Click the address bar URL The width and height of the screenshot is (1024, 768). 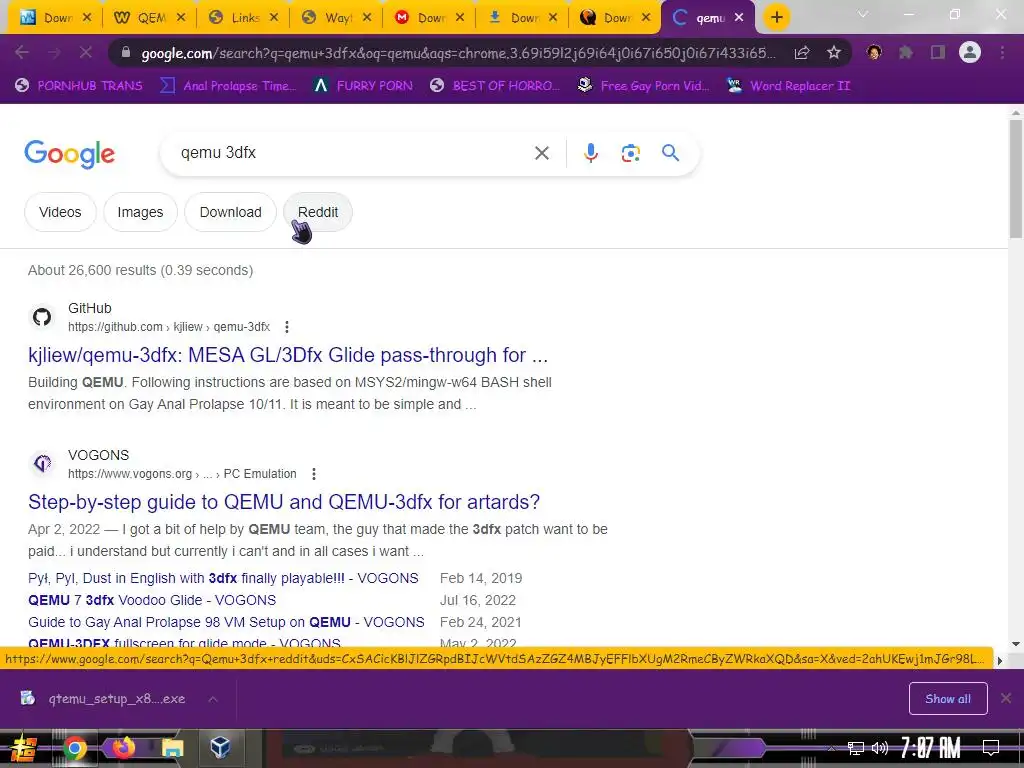click(x=457, y=53)
